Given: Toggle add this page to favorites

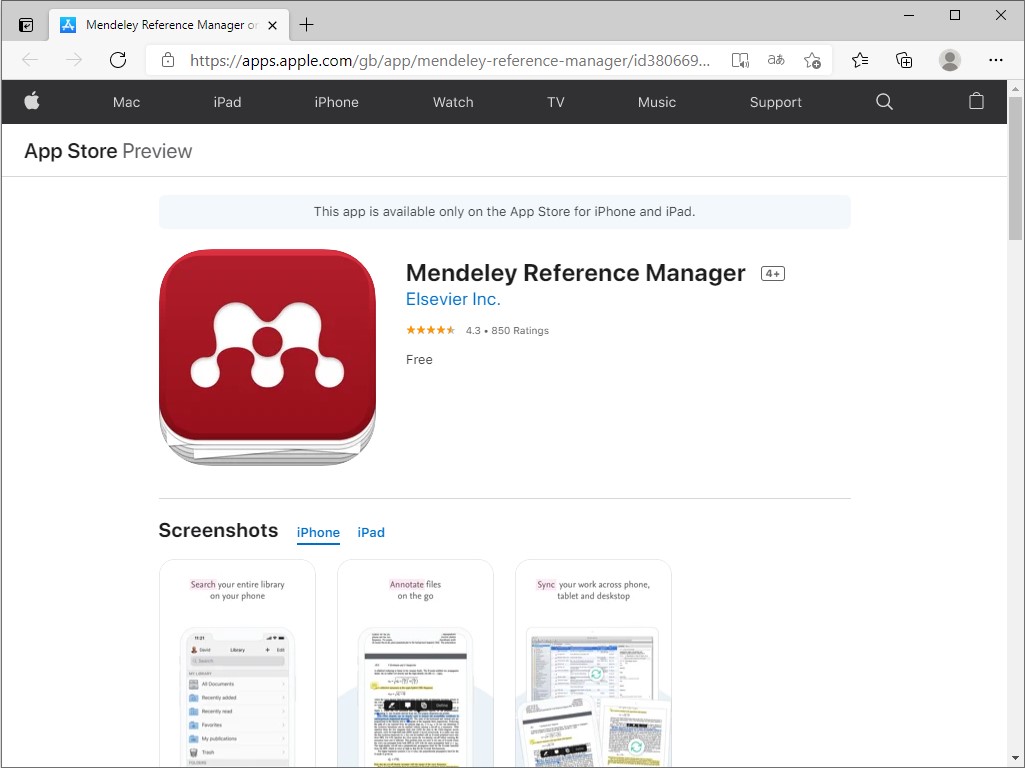Looking at the screenshot, I should 813,60.
